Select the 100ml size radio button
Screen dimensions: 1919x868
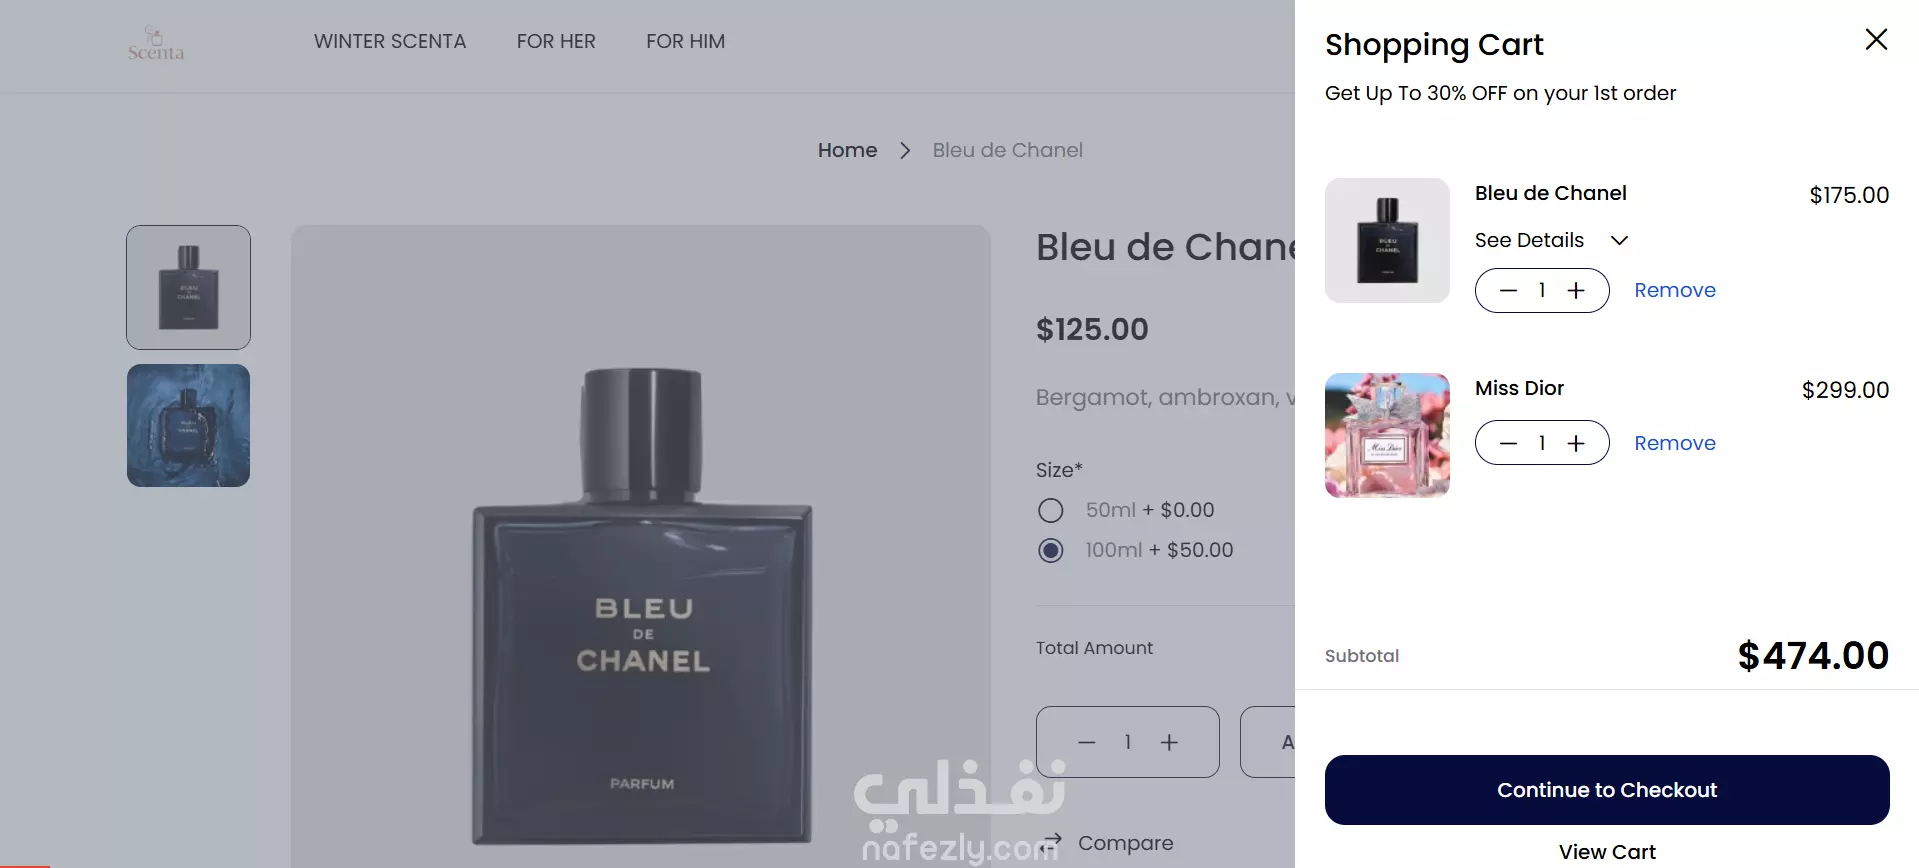1050,551
